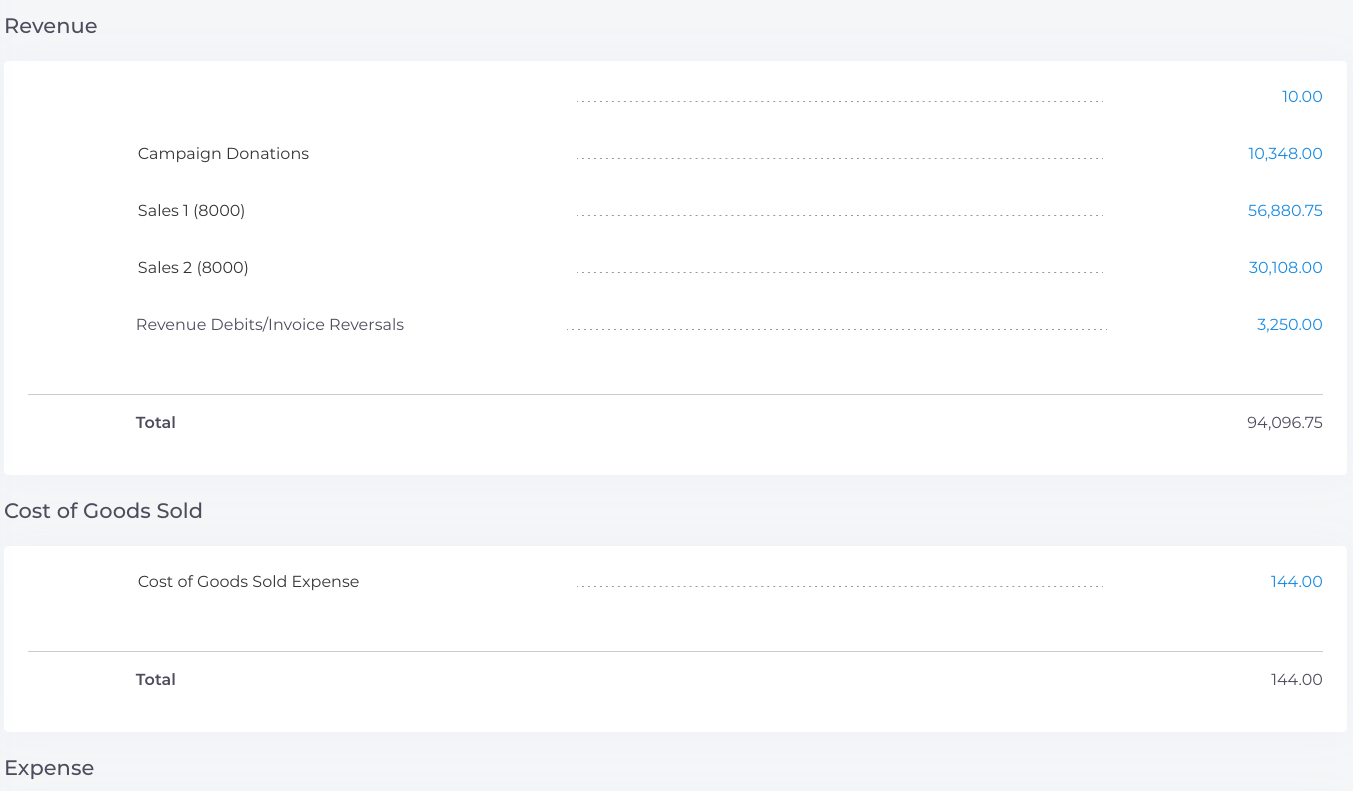Open the 10.00 revenue amount link

coord(1301,97)
